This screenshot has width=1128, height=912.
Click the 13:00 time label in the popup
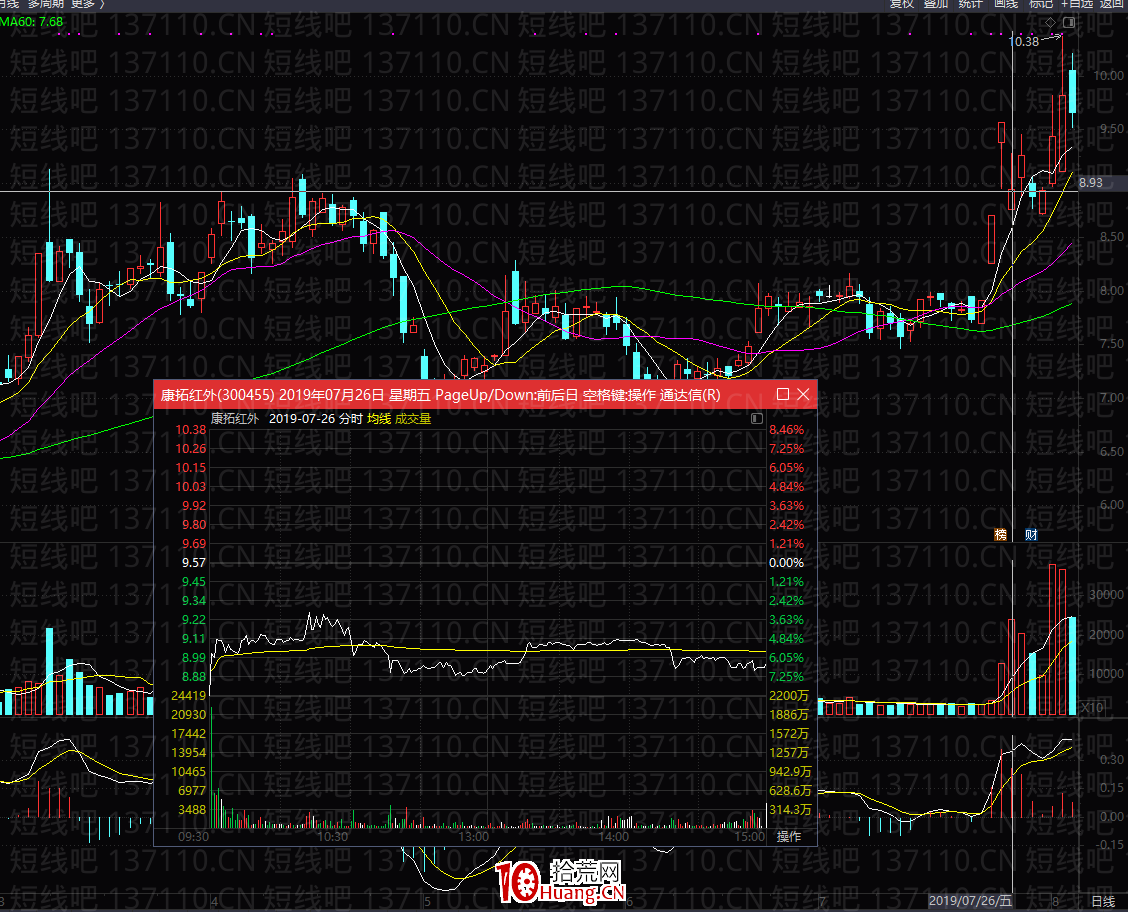(x=473, y=836)
